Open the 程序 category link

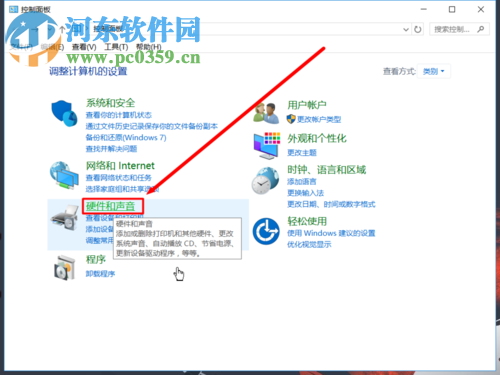[96, 259]
